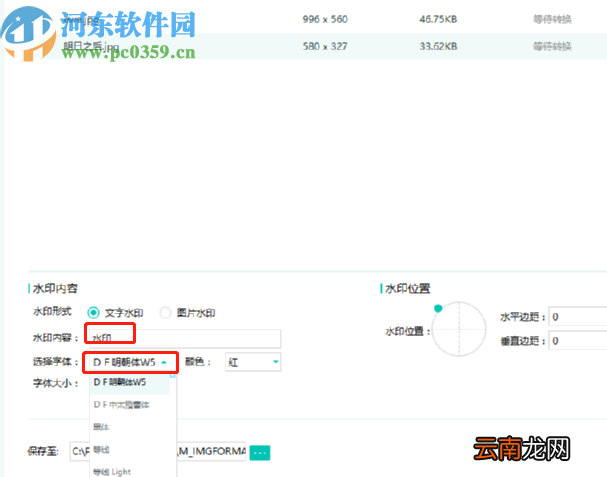
Task: Select the 文字水印 radio button
Action: click(x=93, y=312)
